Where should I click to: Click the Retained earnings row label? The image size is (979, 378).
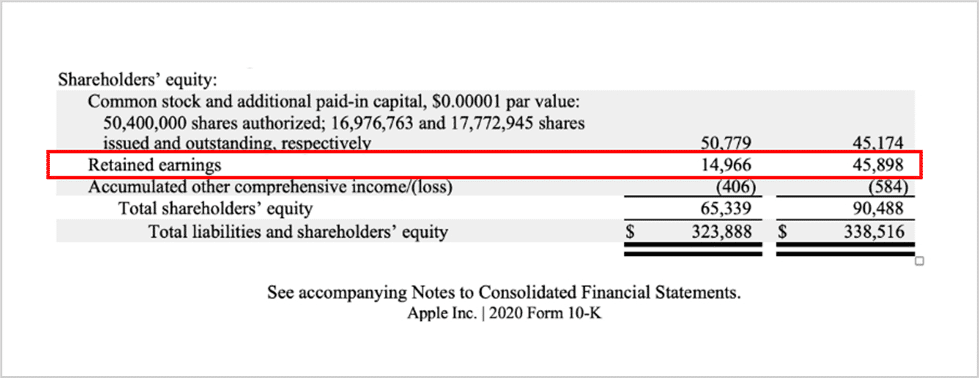(x=155, y=166)
